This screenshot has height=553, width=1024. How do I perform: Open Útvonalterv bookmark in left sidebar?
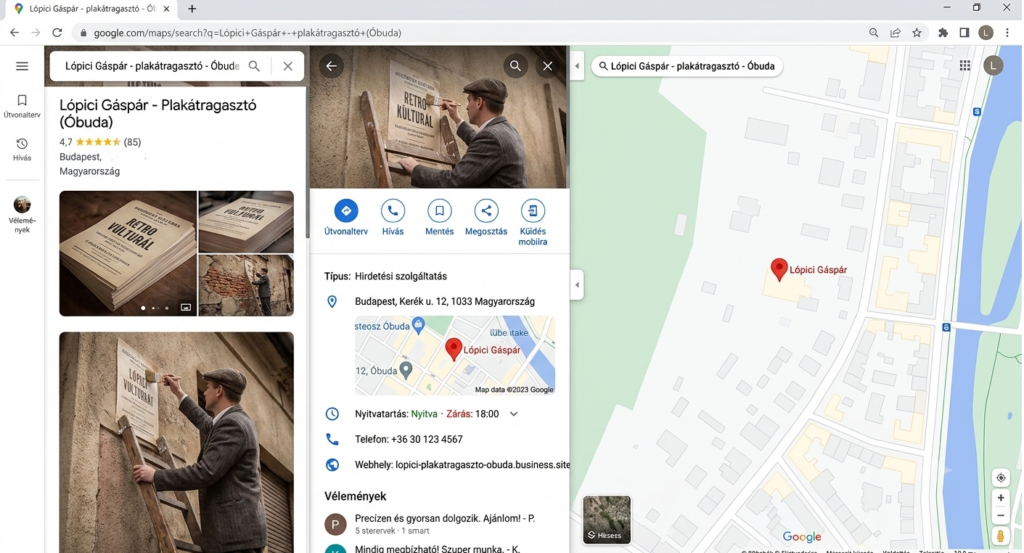pos(22,105)
